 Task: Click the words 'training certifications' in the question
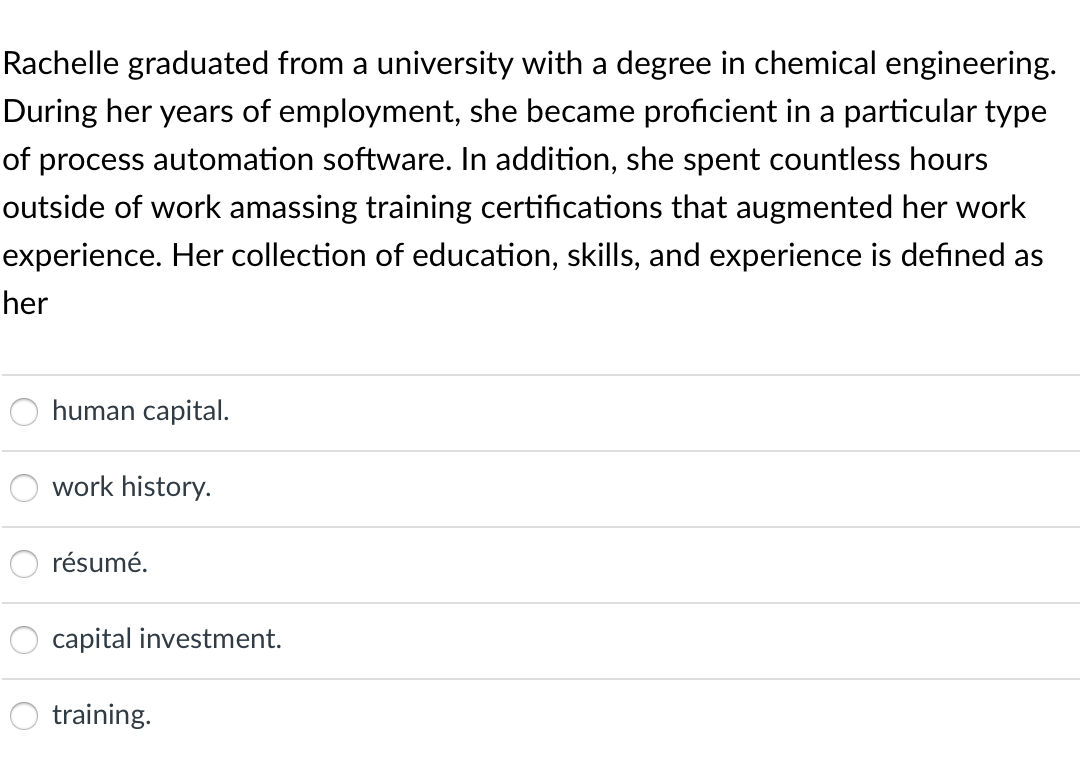(515, 208)
